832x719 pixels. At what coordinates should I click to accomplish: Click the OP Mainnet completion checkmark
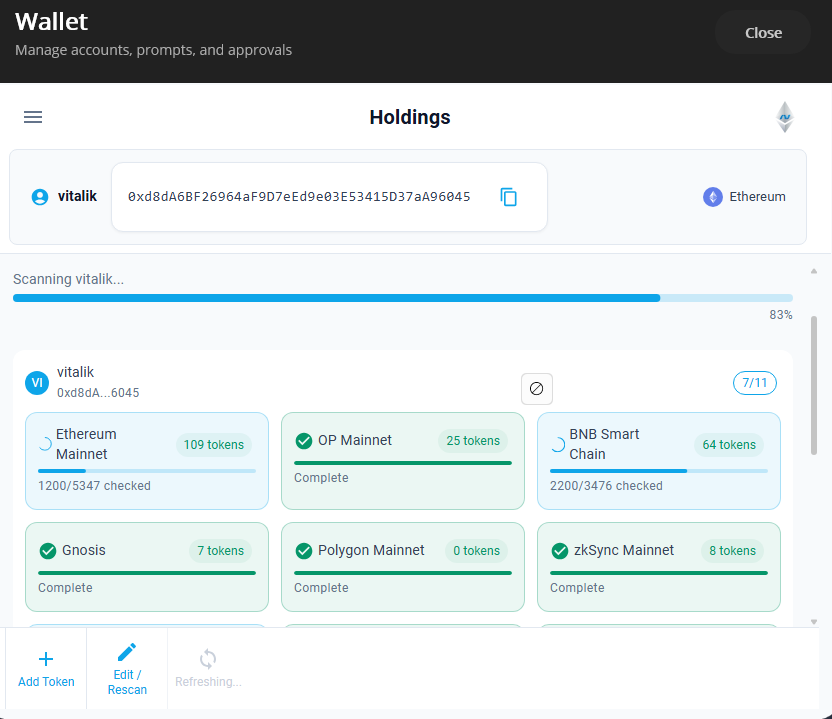303,440
